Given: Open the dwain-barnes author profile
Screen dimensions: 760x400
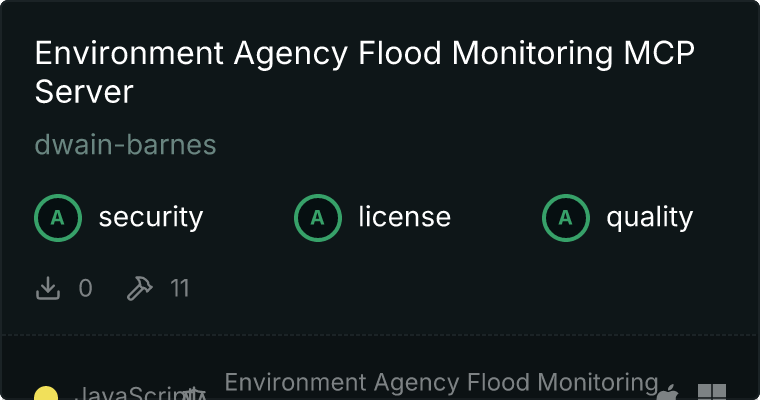Looking at the screenshot, I should click(125, 145).
